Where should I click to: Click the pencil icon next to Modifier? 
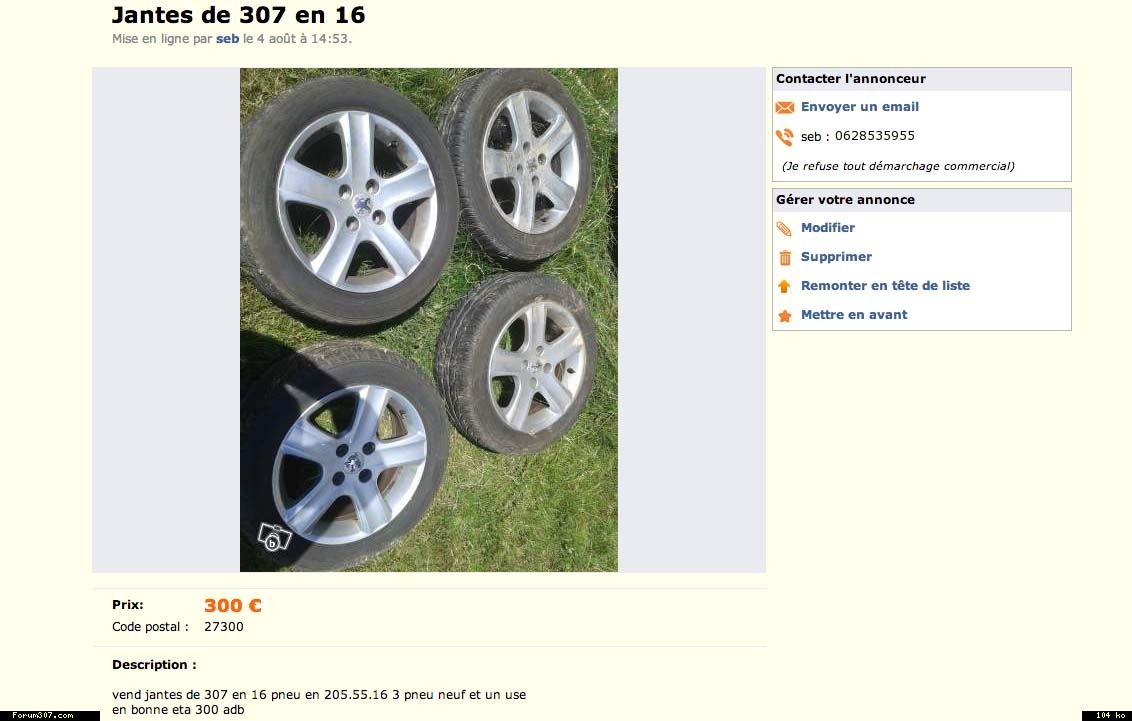[784, 229]
